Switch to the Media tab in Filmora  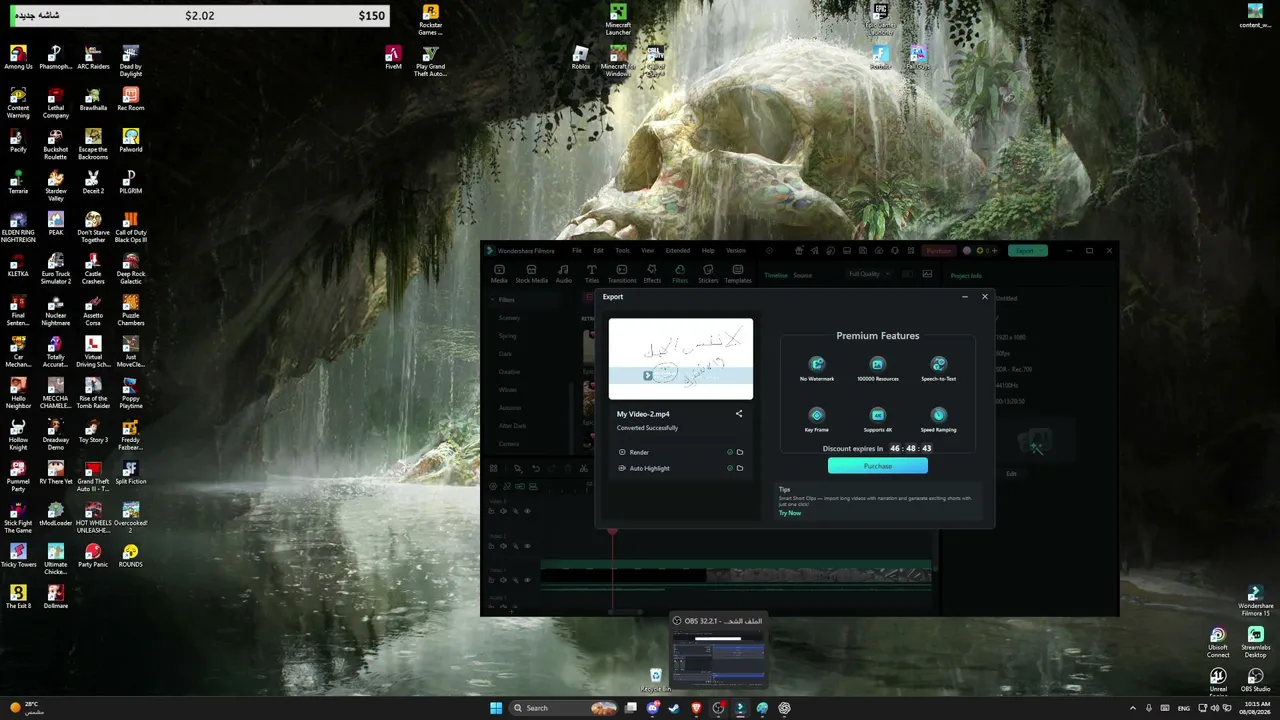point(499,273)
